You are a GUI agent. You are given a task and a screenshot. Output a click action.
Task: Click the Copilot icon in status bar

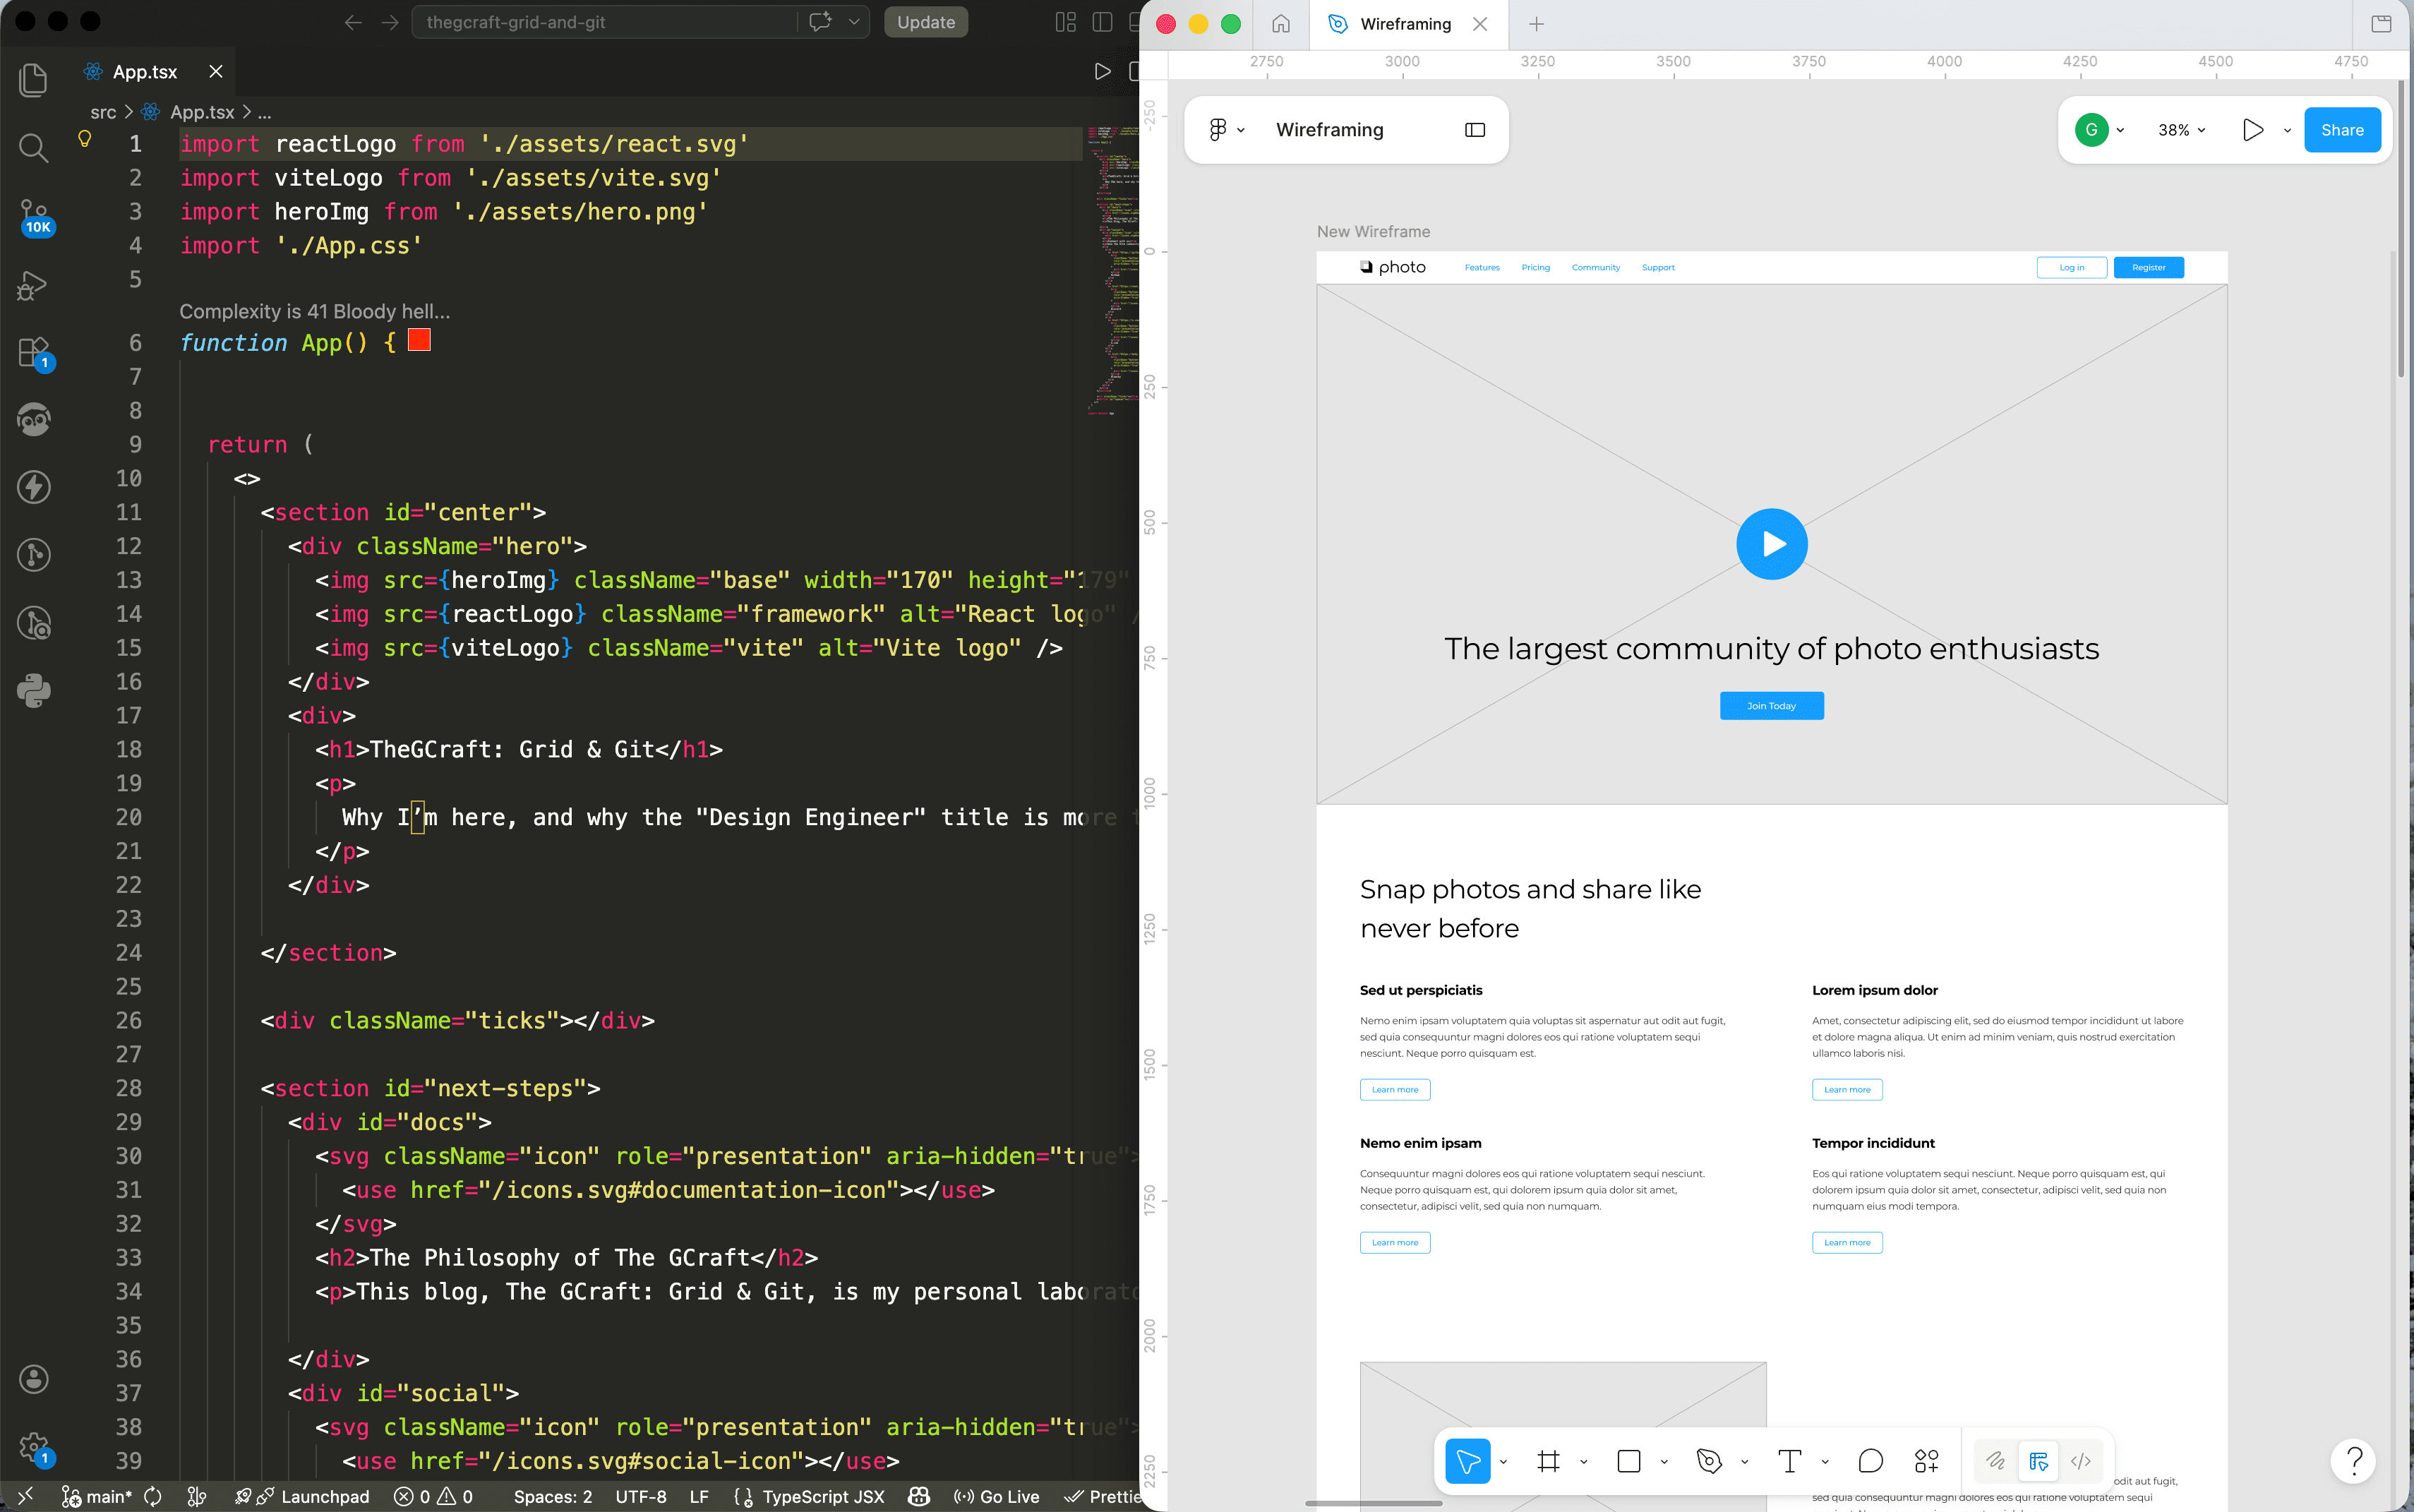point(918,1496)
